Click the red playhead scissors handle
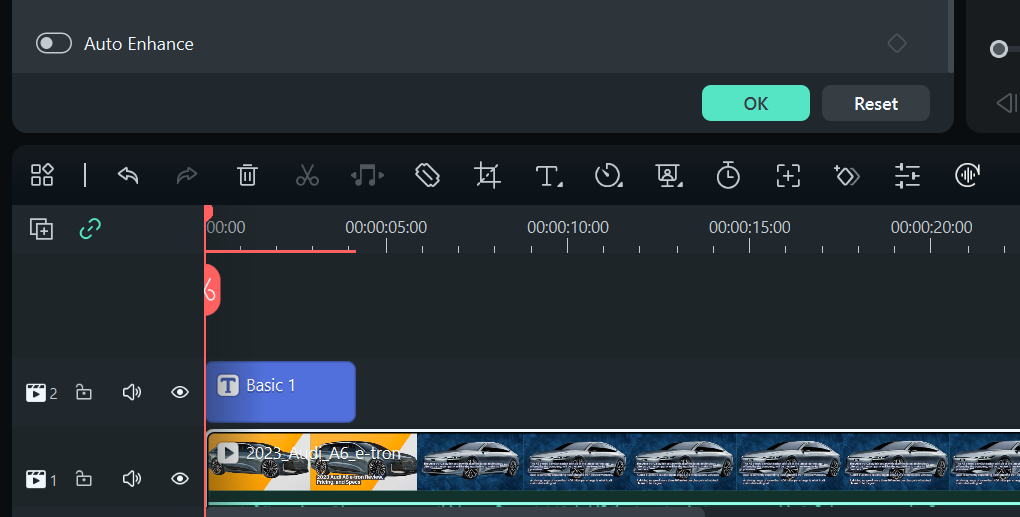The image size is (1020, 517). coord(212,290)
